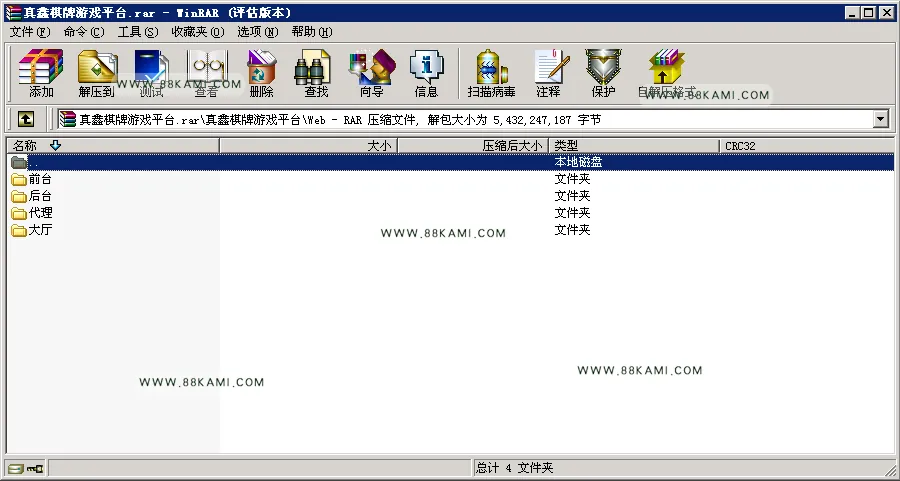Click the 保护 (Protect) shield icon
Screen dimensions: 900x481
pyautogui.click(x=603, y=73)
